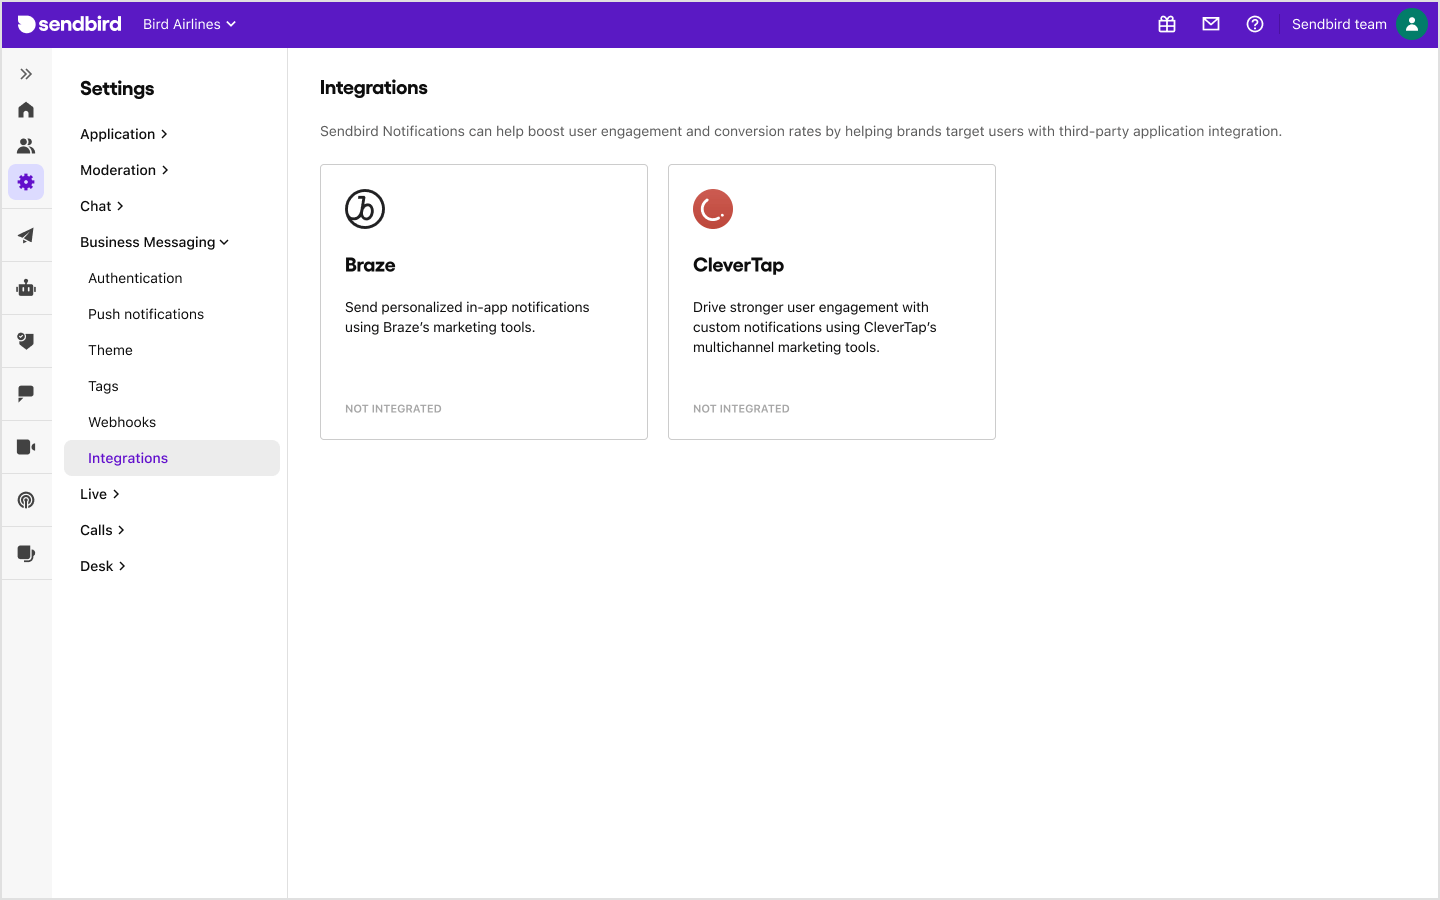Expand the left navigation sidebar
This screenshot has width=1440, height=900.
(26, 74)
